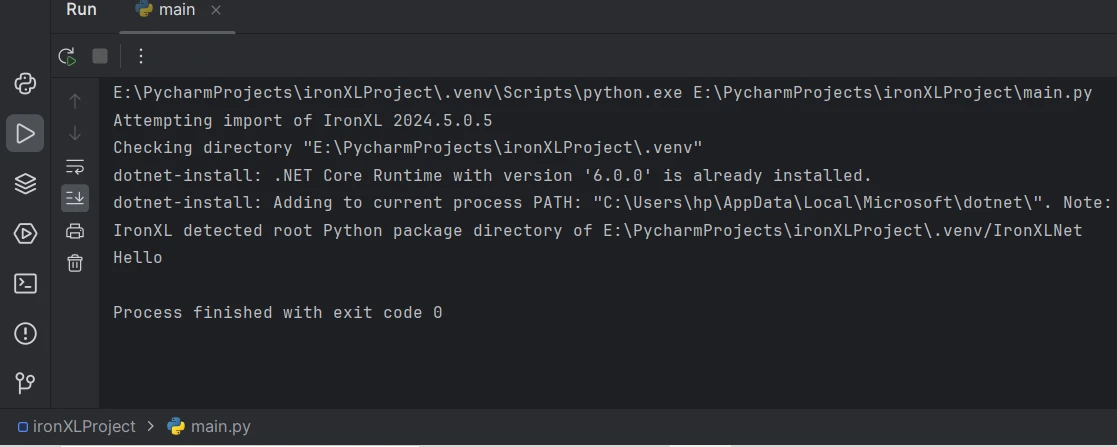
Task: Print the console output
Action: click(x=75, y=231)
